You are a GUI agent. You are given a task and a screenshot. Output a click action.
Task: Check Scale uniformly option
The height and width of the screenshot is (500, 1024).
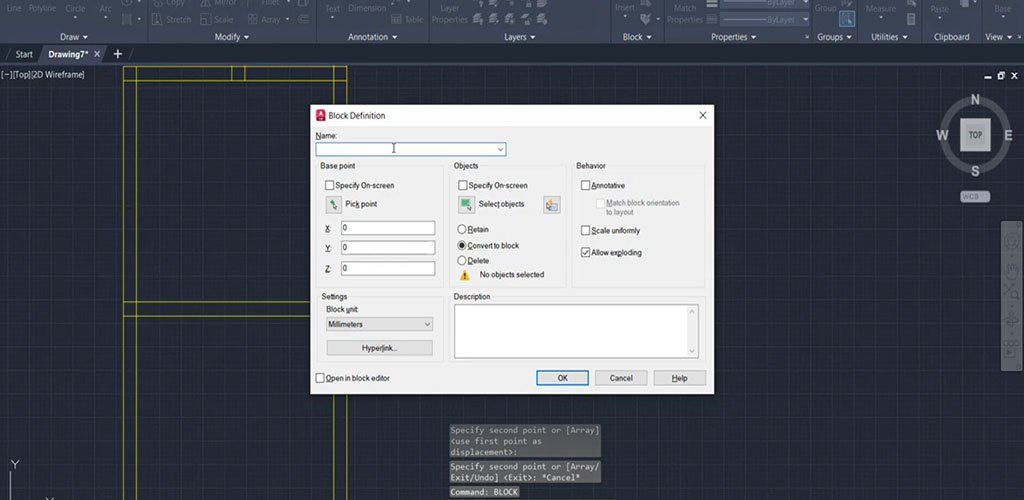tap(586, 231)
